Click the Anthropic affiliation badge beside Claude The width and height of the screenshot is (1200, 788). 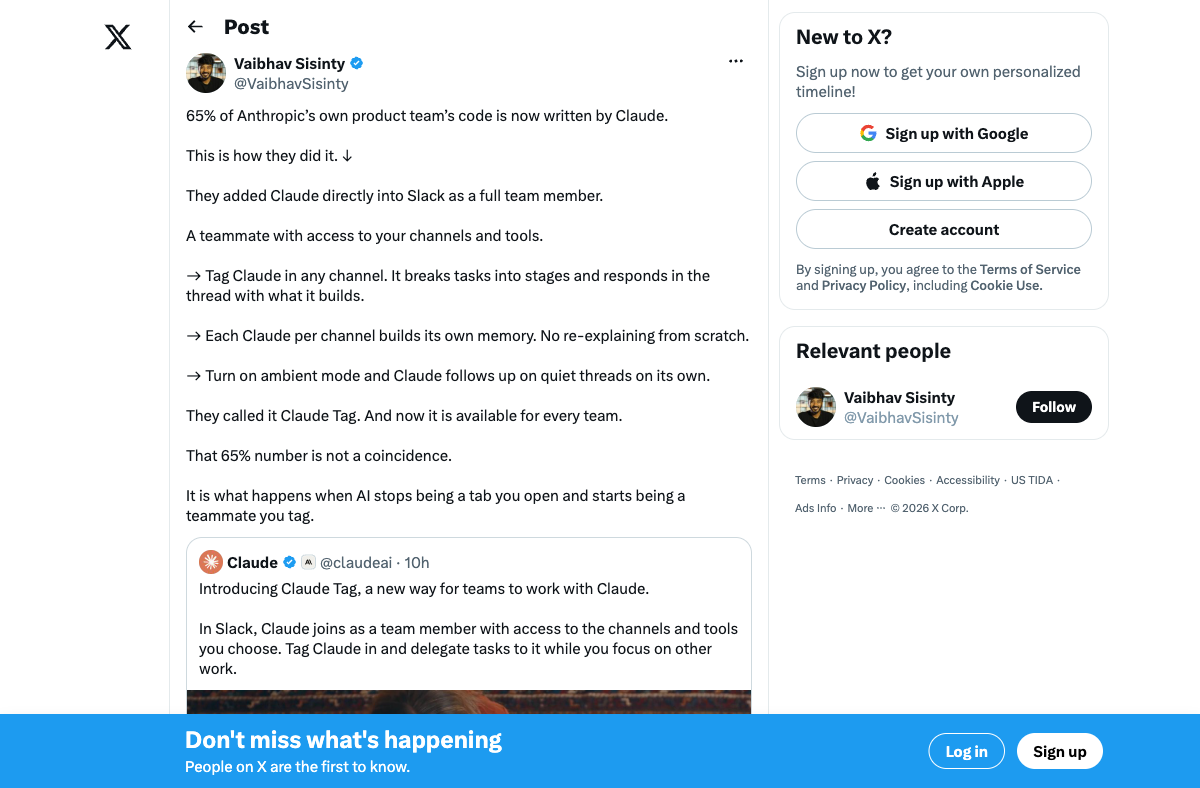(308, 562)
